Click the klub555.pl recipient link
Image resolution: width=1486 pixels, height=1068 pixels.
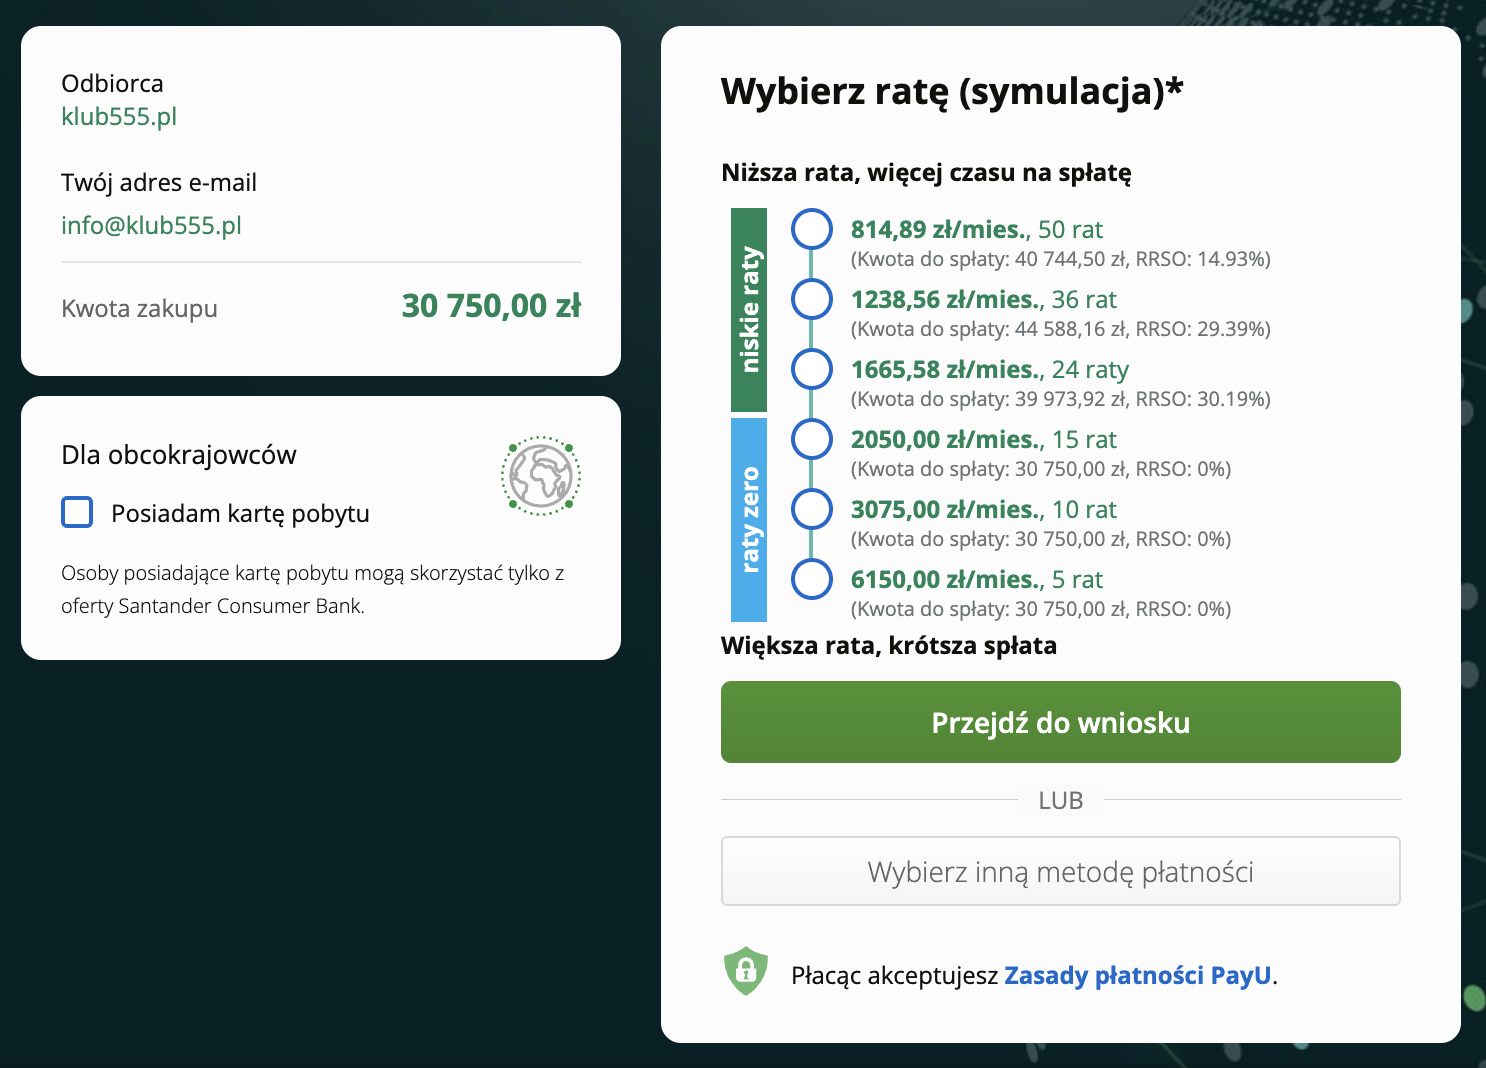click(119, 116)
